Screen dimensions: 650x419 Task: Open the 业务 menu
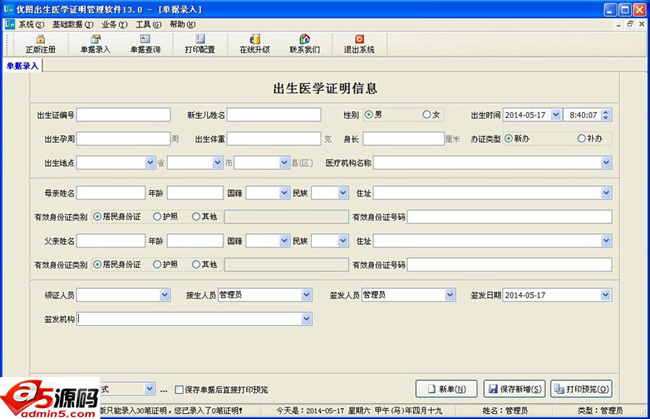point(114,24)
